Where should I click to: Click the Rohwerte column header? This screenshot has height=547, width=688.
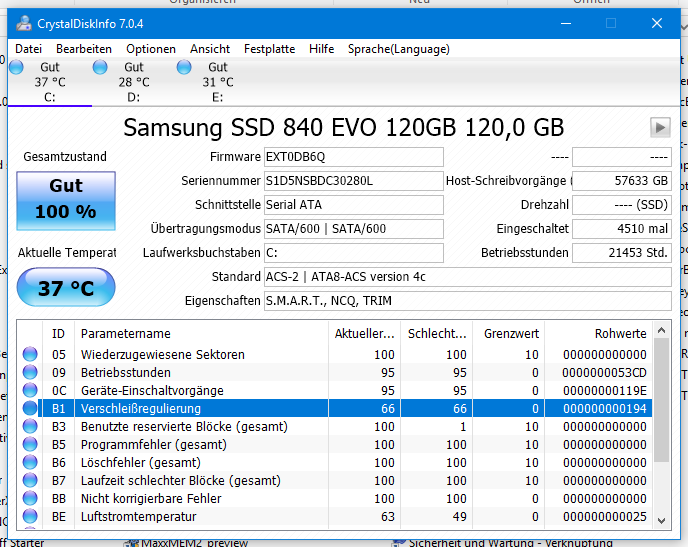click(598, 333)
